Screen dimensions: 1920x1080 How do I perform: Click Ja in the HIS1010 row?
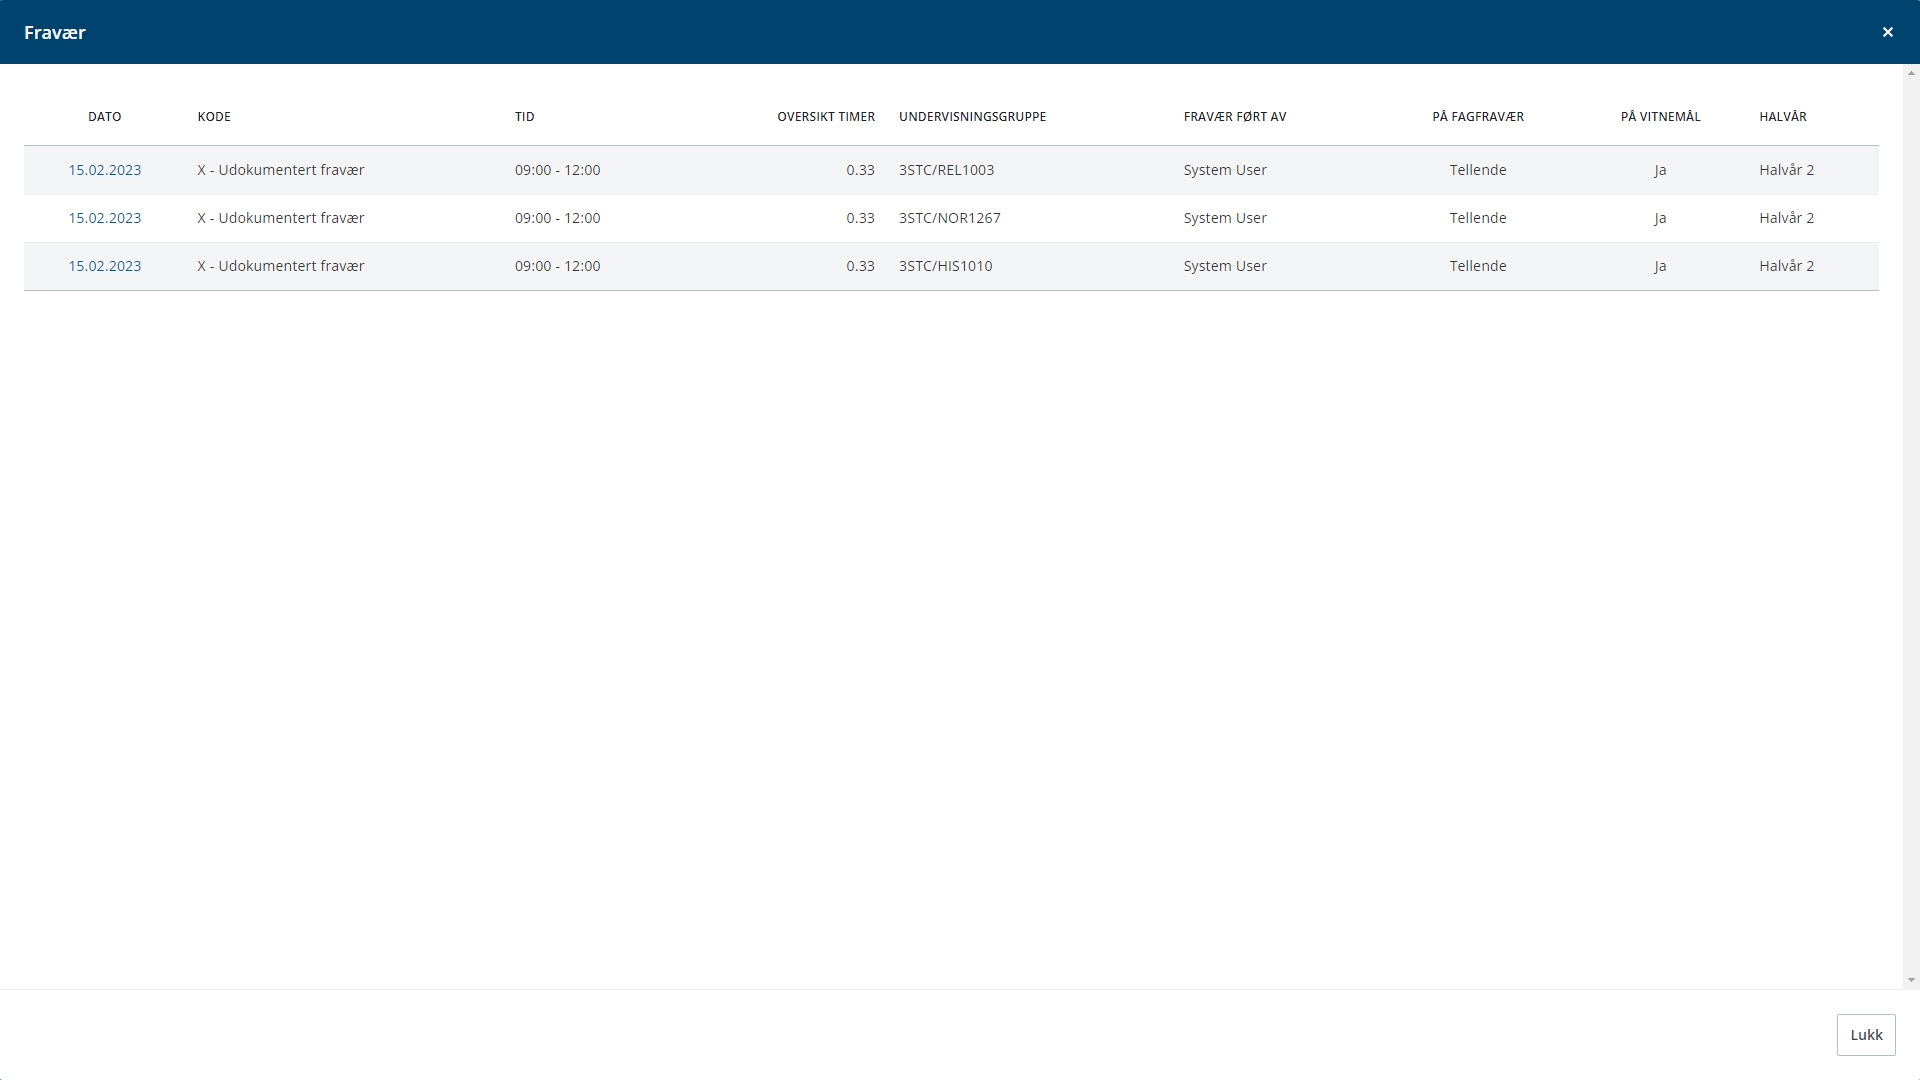pos(1660,266)
